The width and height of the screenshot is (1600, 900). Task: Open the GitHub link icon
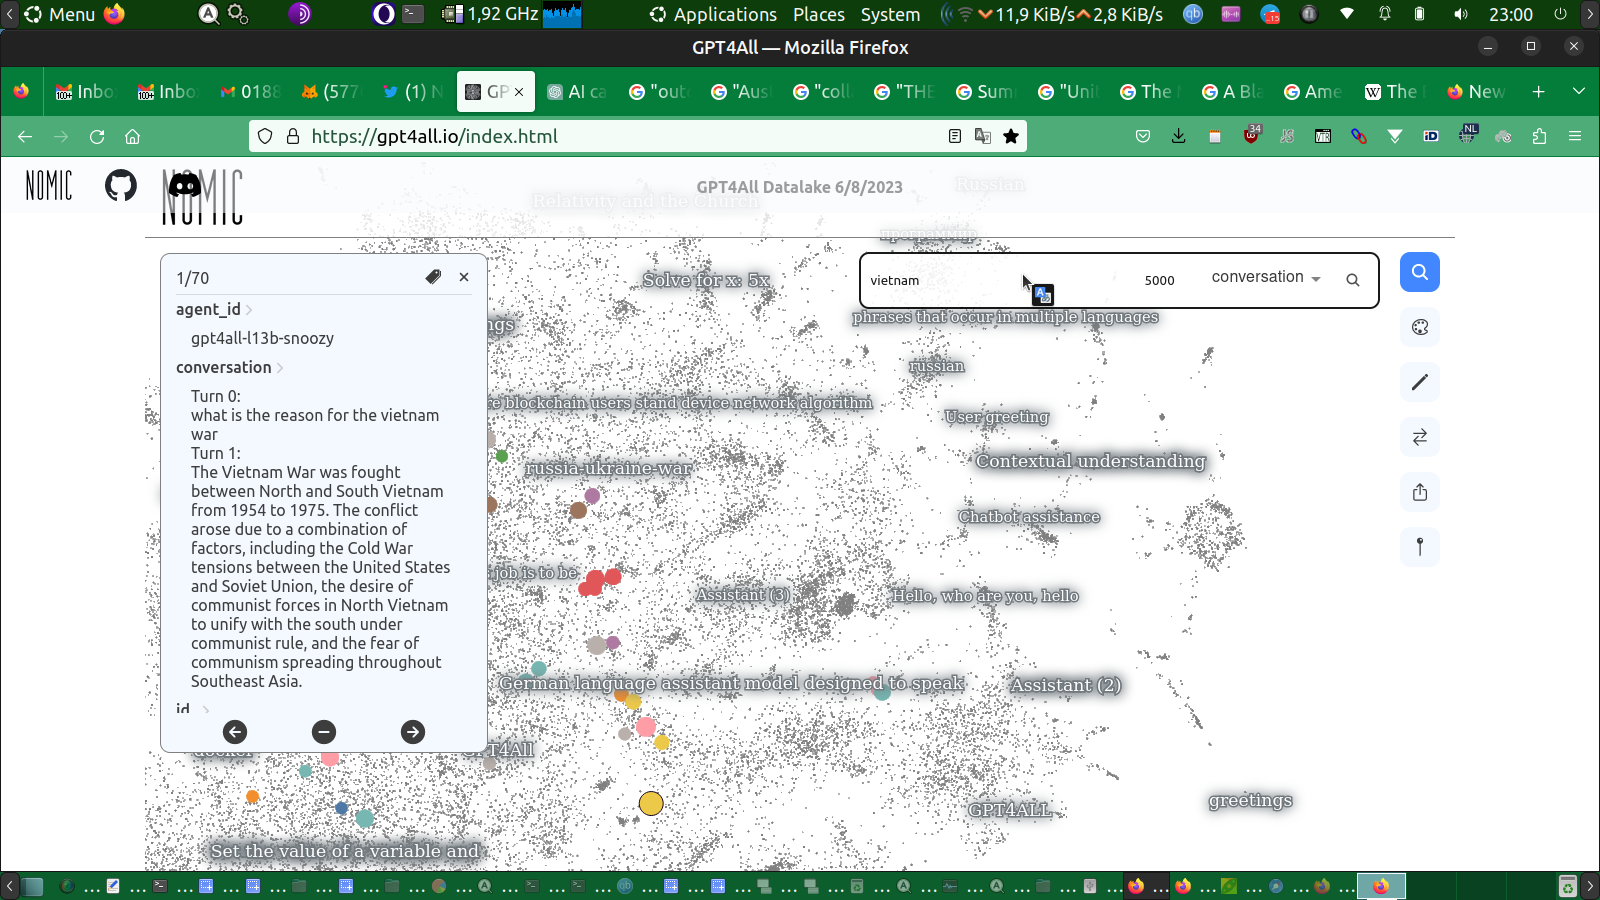tap(121, 185)
